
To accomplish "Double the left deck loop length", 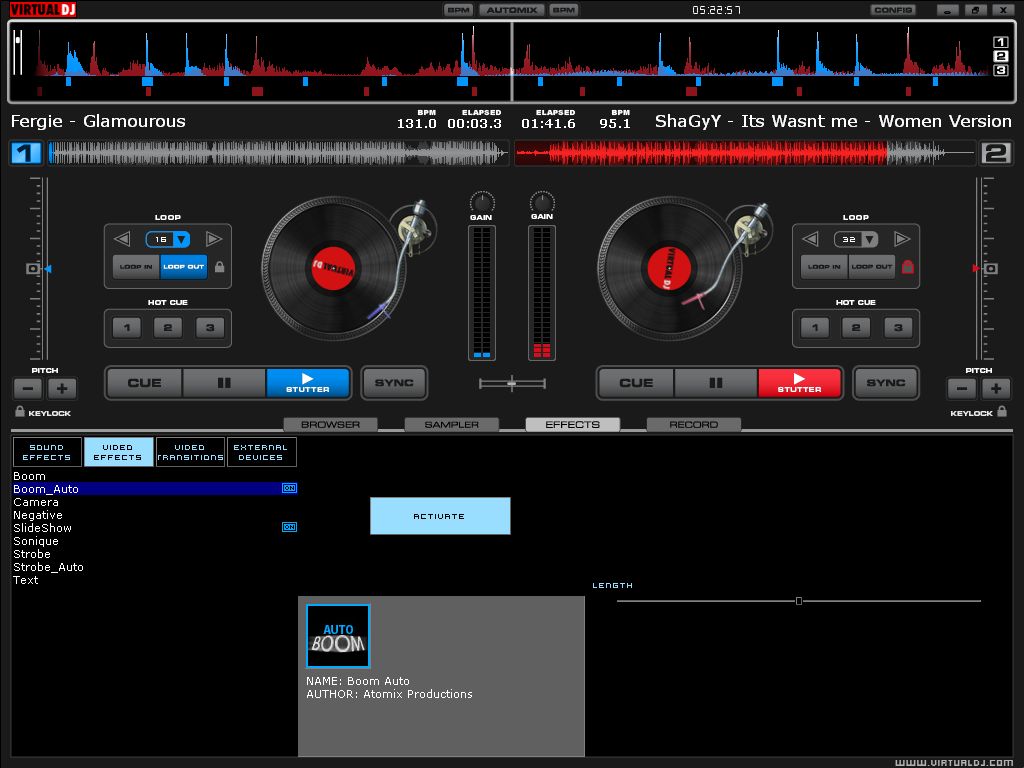I will tap(214, 239).
